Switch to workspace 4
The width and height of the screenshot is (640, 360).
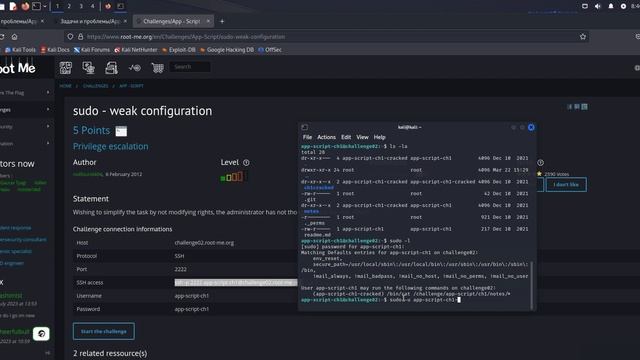tap(93, 6)
